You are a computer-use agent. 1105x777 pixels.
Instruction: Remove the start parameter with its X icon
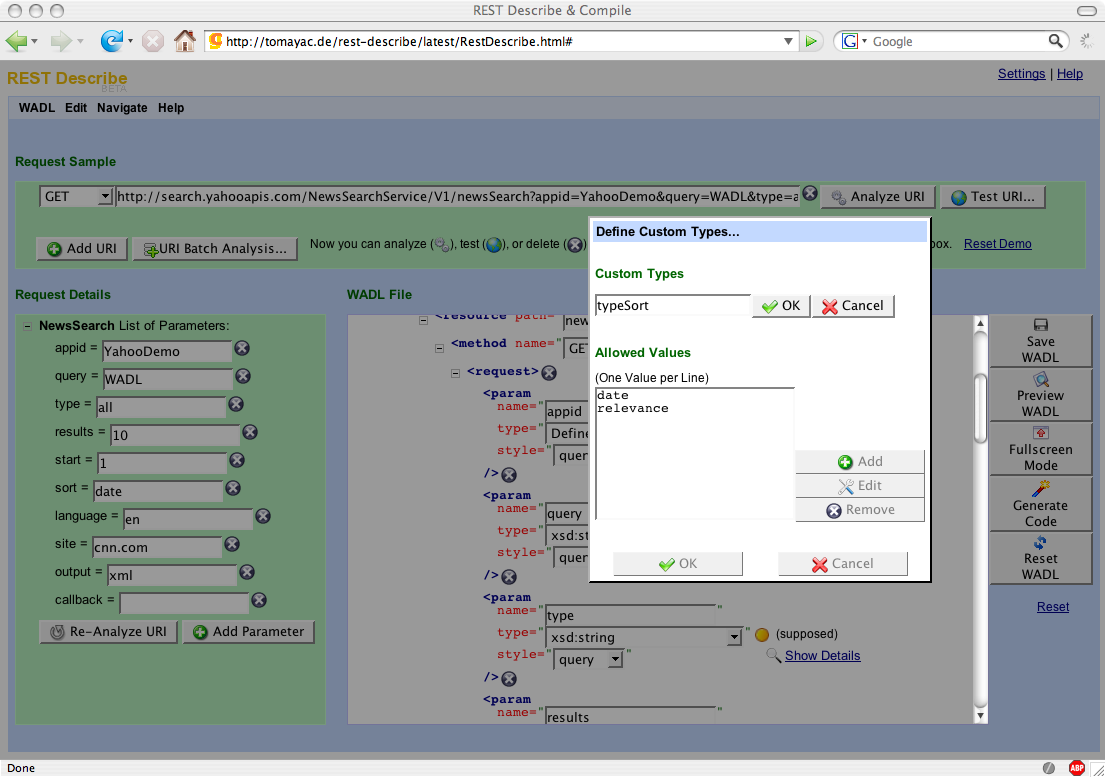click(x=237, y=460)
